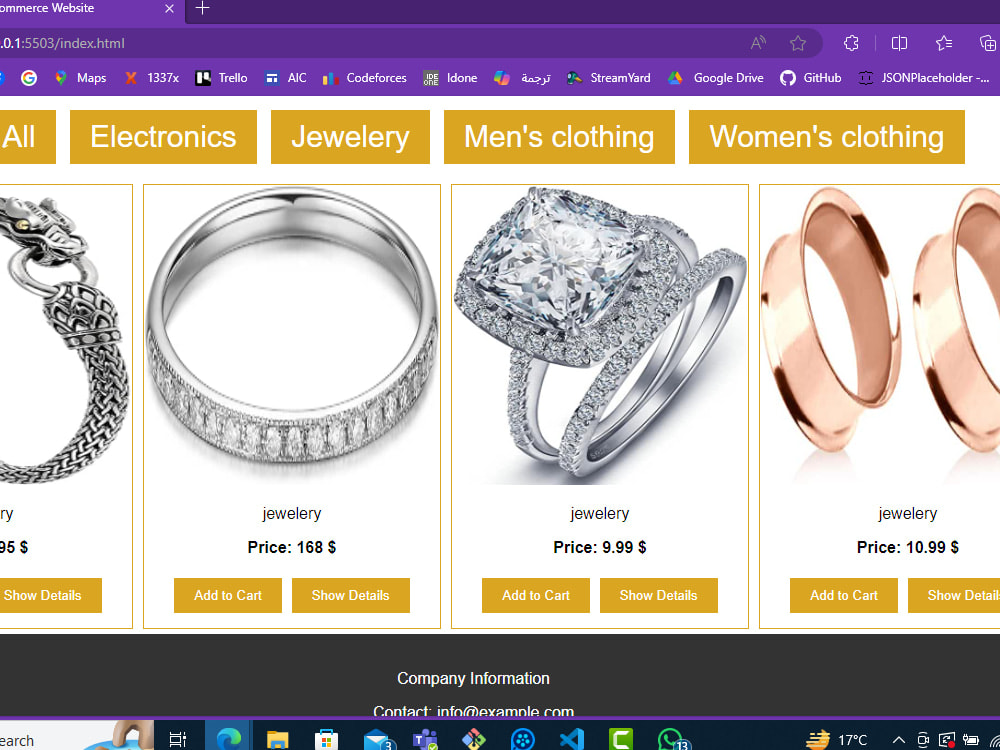Open Task View on the taskbar
Image resolution: width=1000 pixels, height=750 pixels.
pos(178,739)
